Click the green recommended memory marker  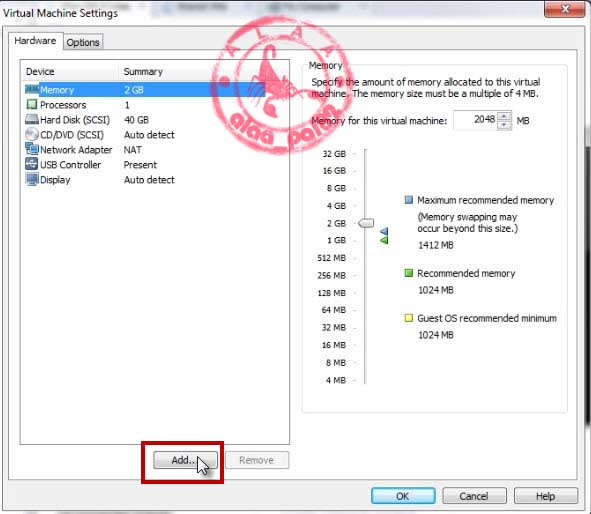384,240
